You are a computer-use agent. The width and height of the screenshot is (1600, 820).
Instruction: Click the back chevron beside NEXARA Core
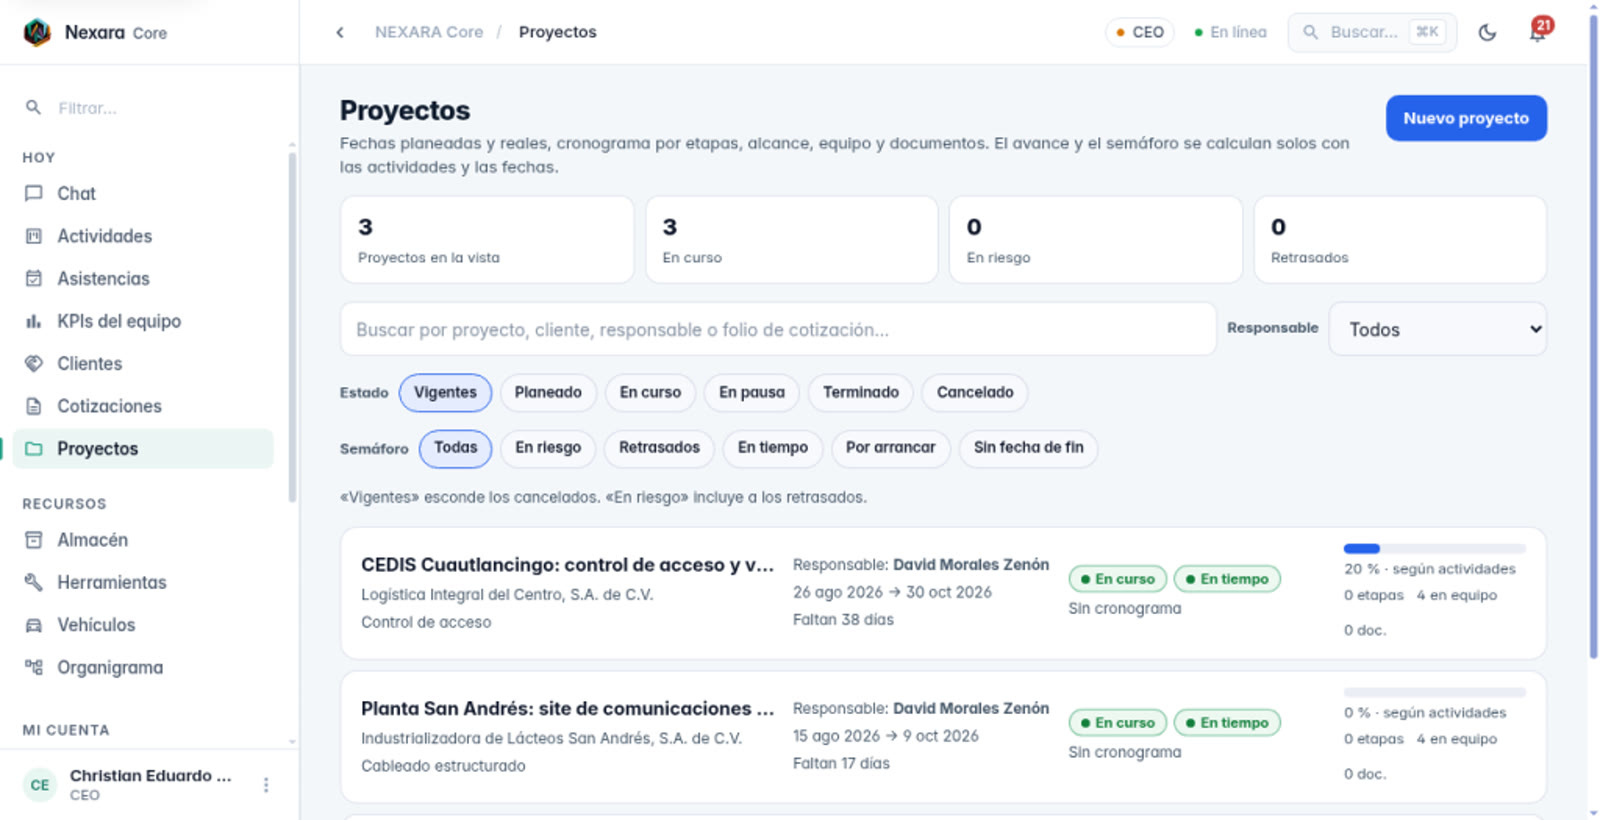pos(340,32)
